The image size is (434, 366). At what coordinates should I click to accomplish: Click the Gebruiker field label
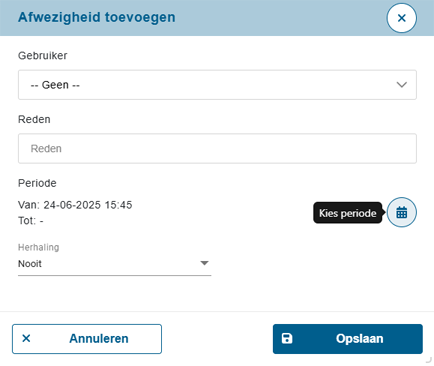click(x=43, y=55)
